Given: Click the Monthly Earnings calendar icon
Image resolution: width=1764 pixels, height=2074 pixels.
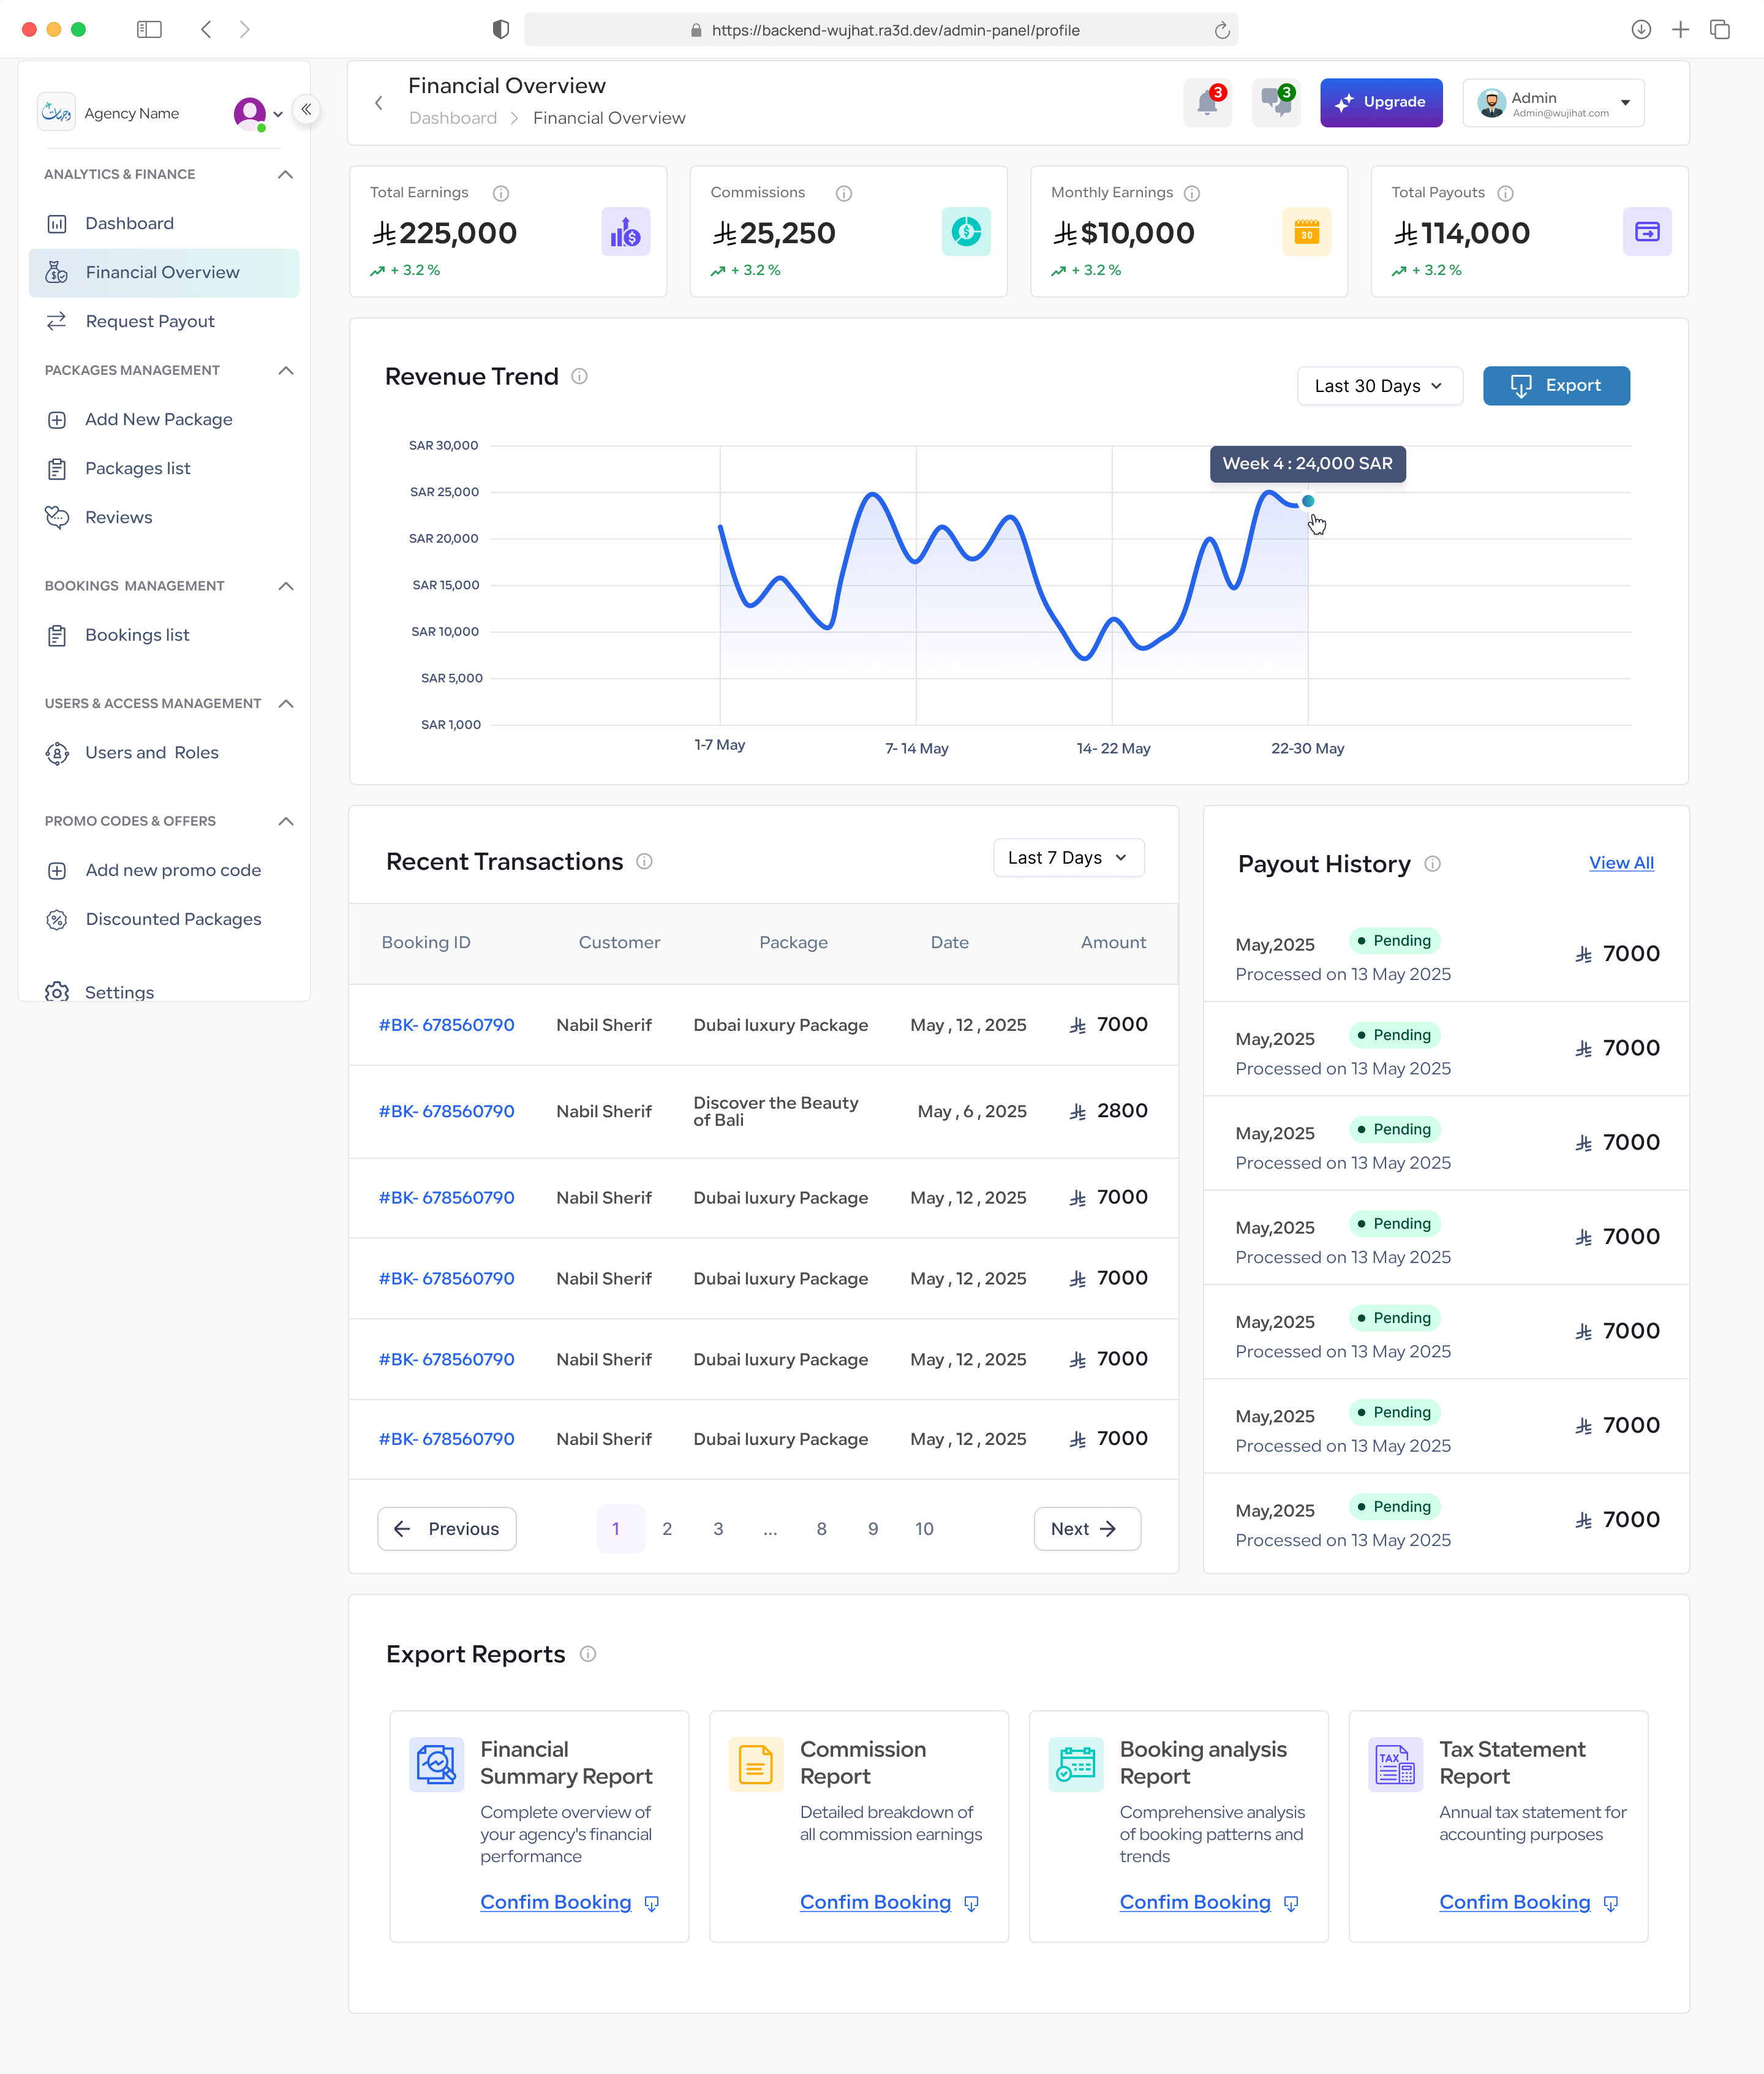Looking at the screenshot, I should coord(1307,232).
